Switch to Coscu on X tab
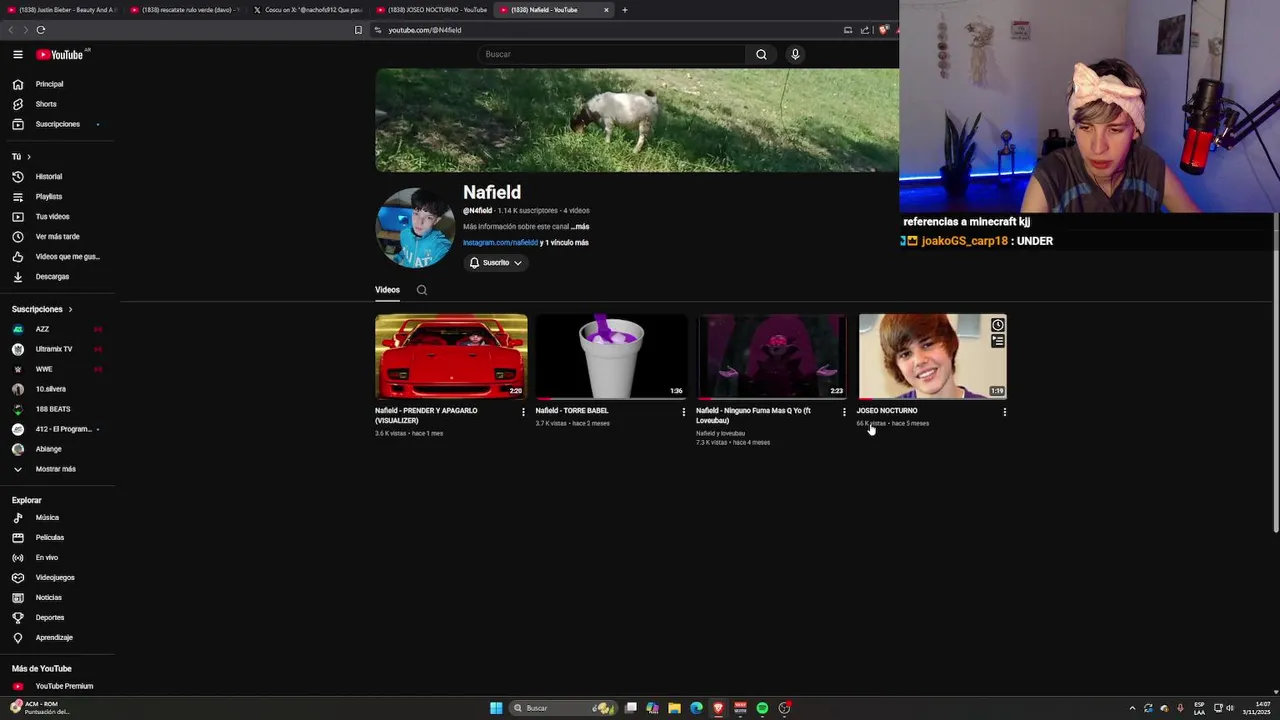This screenshot has width=1280, height=720. click(x=308, y=10)
